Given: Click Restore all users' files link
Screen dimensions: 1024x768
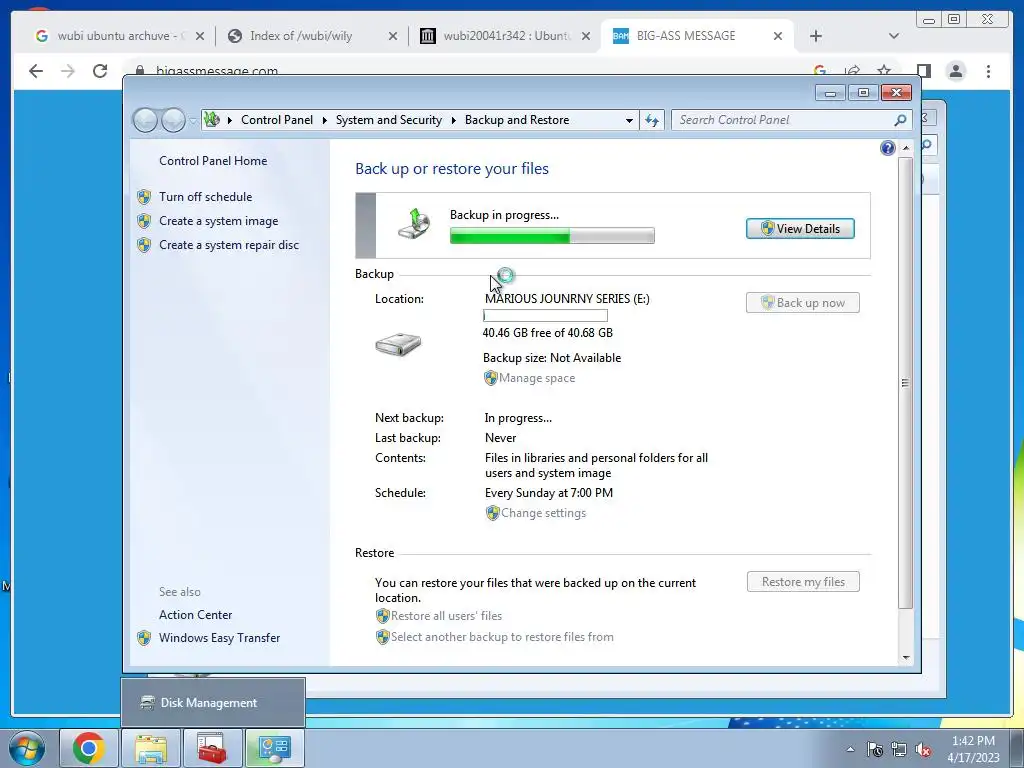Looking at the screenshot, I should 446,616.
